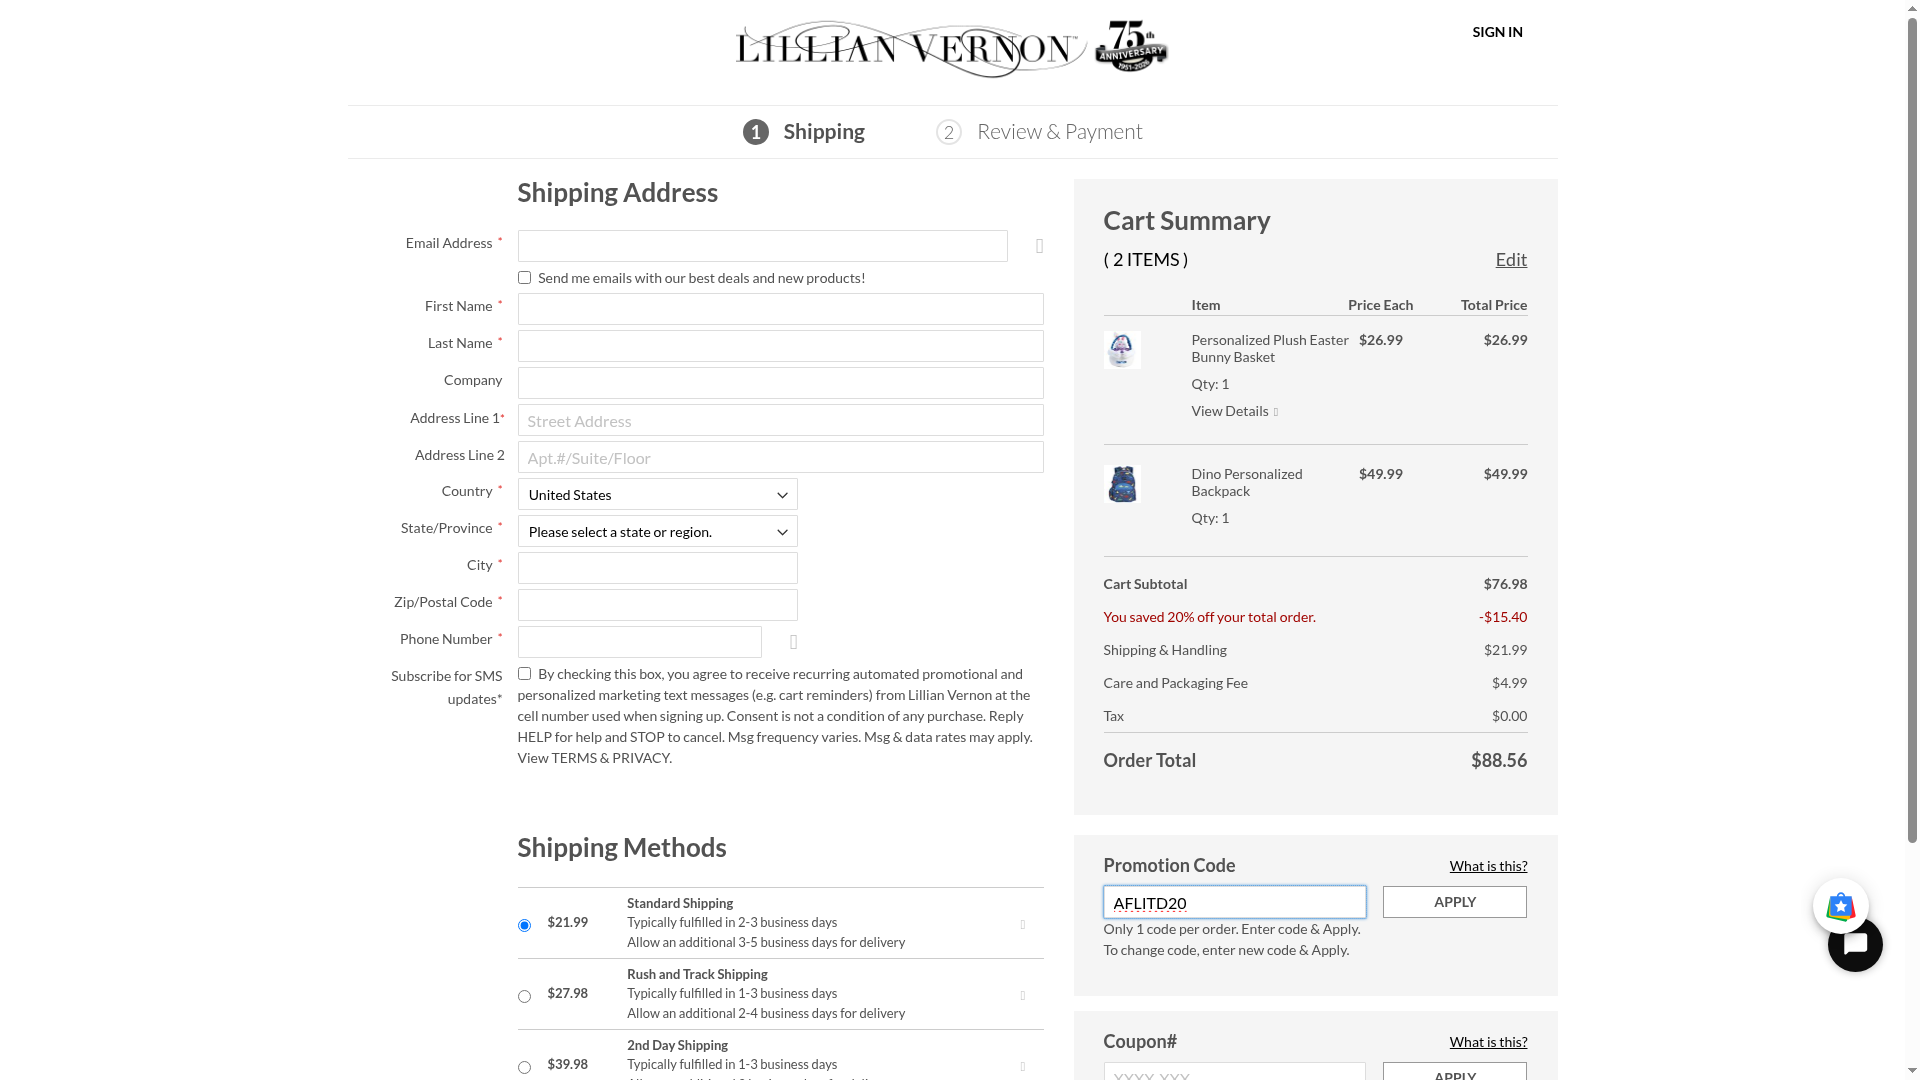Image resolution: width=1920 pixels, height=1080 pixels.
Task: Select Rush and Track Shipping $27.98
Action: [524, 996]
